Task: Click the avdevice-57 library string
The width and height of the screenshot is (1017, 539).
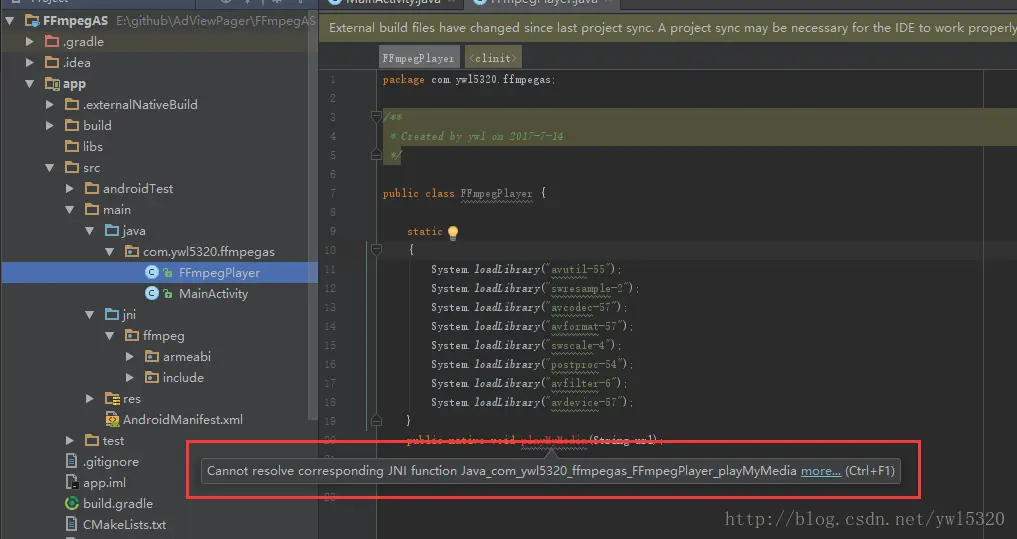Action: 589,402
